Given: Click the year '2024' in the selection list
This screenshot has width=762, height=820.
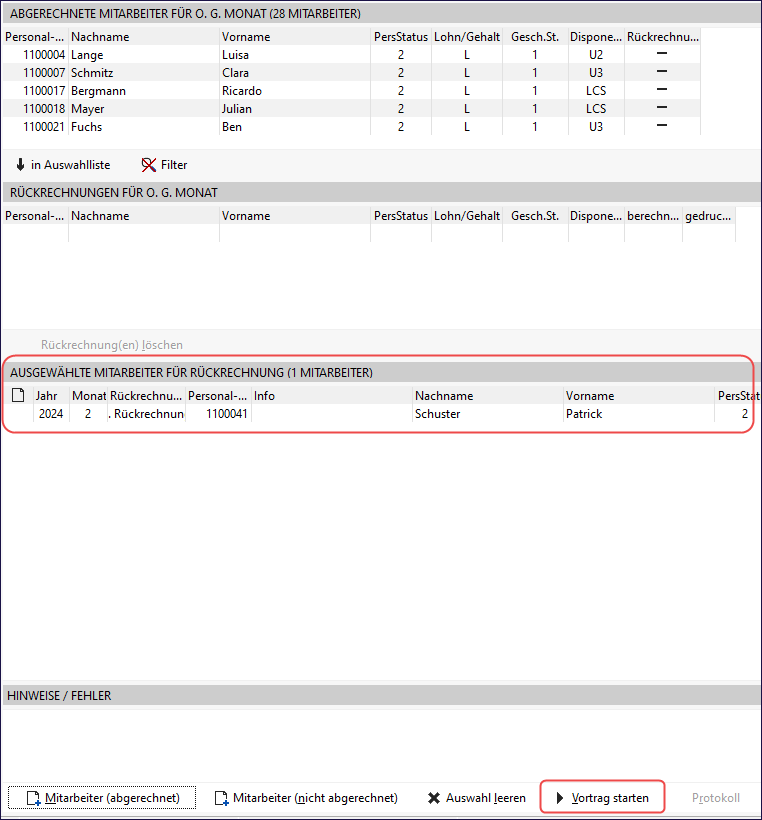Looking at the screenshot, I should 51,414.
